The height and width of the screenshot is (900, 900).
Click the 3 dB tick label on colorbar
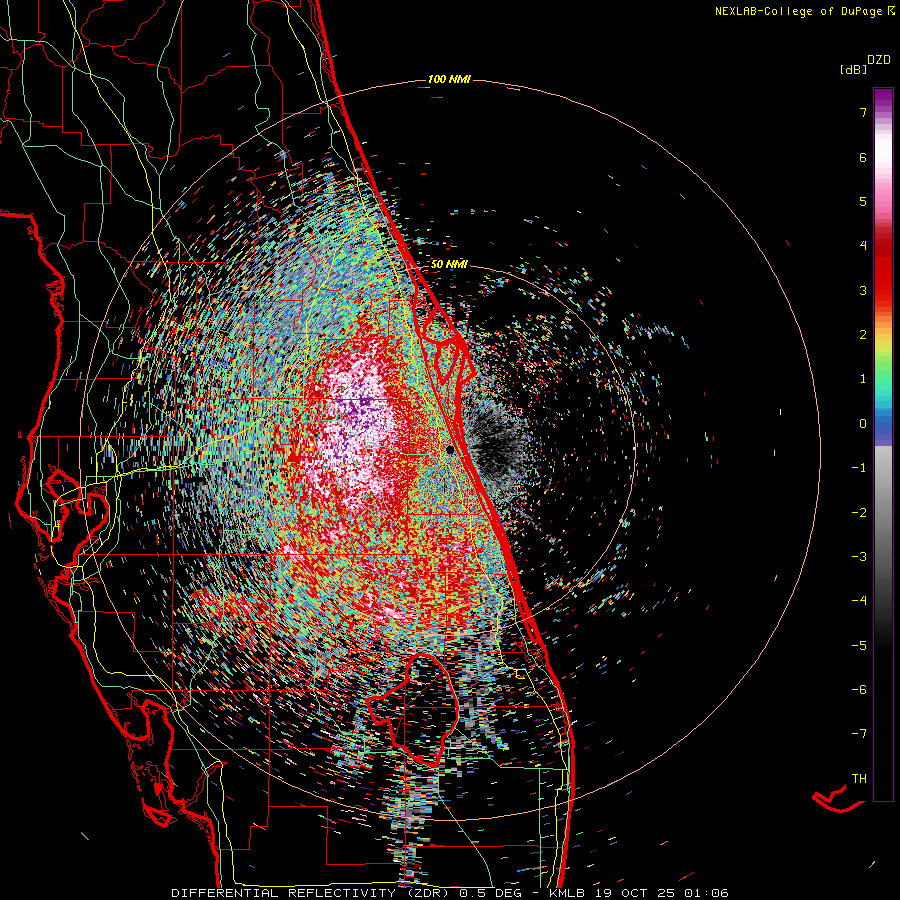pos(863,290)
